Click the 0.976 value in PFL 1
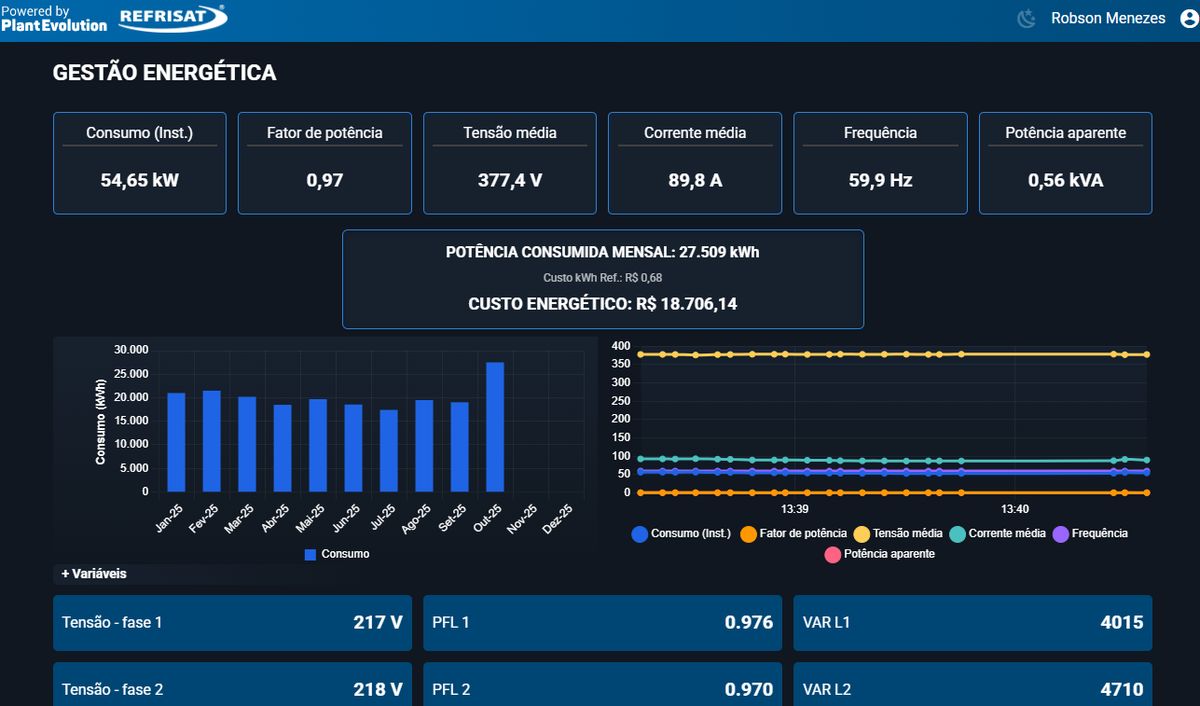The height and width of the screenshot is (706, 1200). [749, 623]
